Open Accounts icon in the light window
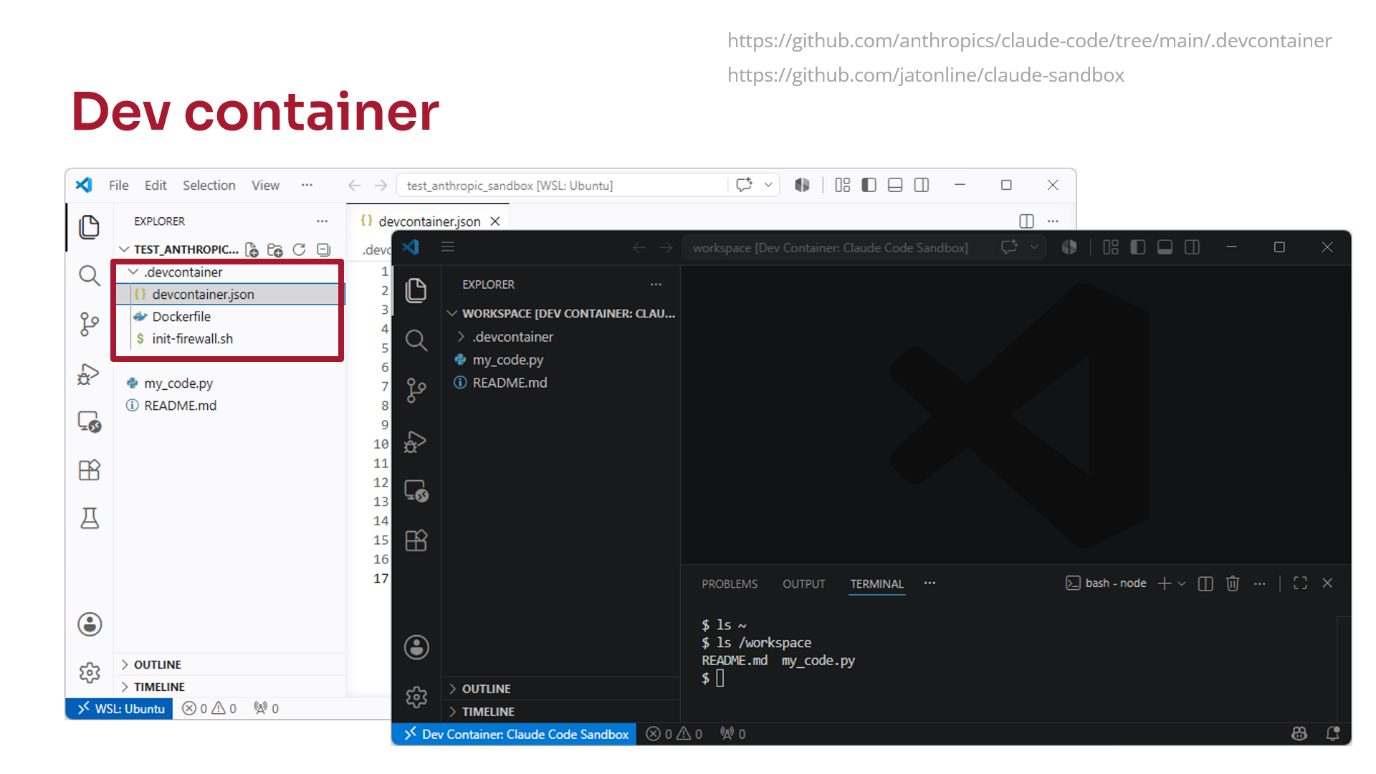This screenshot has height=774, width=1376. (89, 625)
